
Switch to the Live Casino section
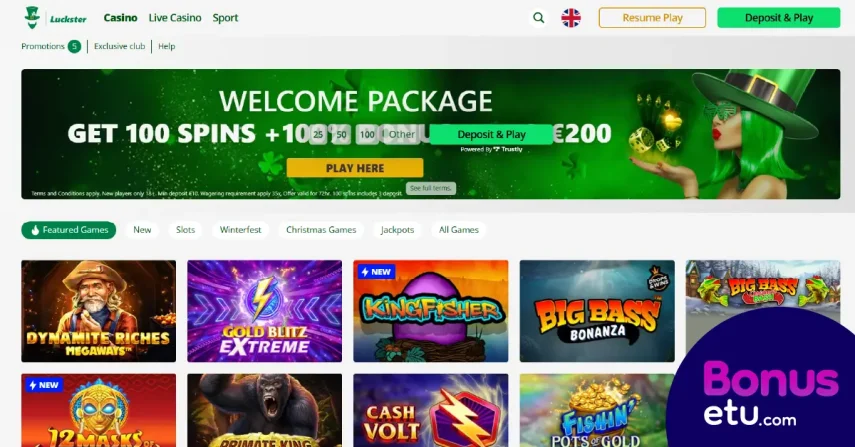(175, 18)
